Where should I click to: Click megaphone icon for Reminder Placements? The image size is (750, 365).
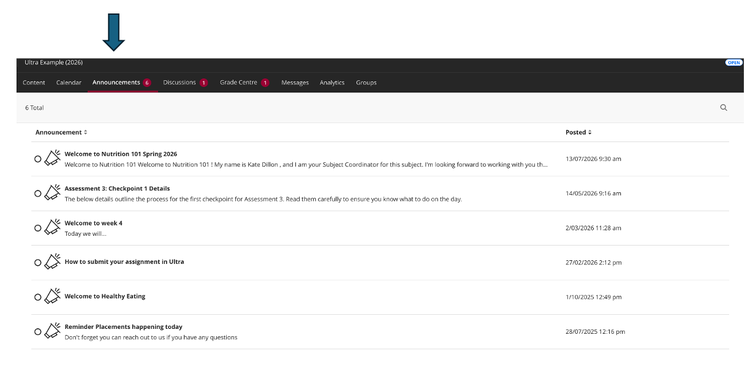pyautogui.click(x=53, y=330)
